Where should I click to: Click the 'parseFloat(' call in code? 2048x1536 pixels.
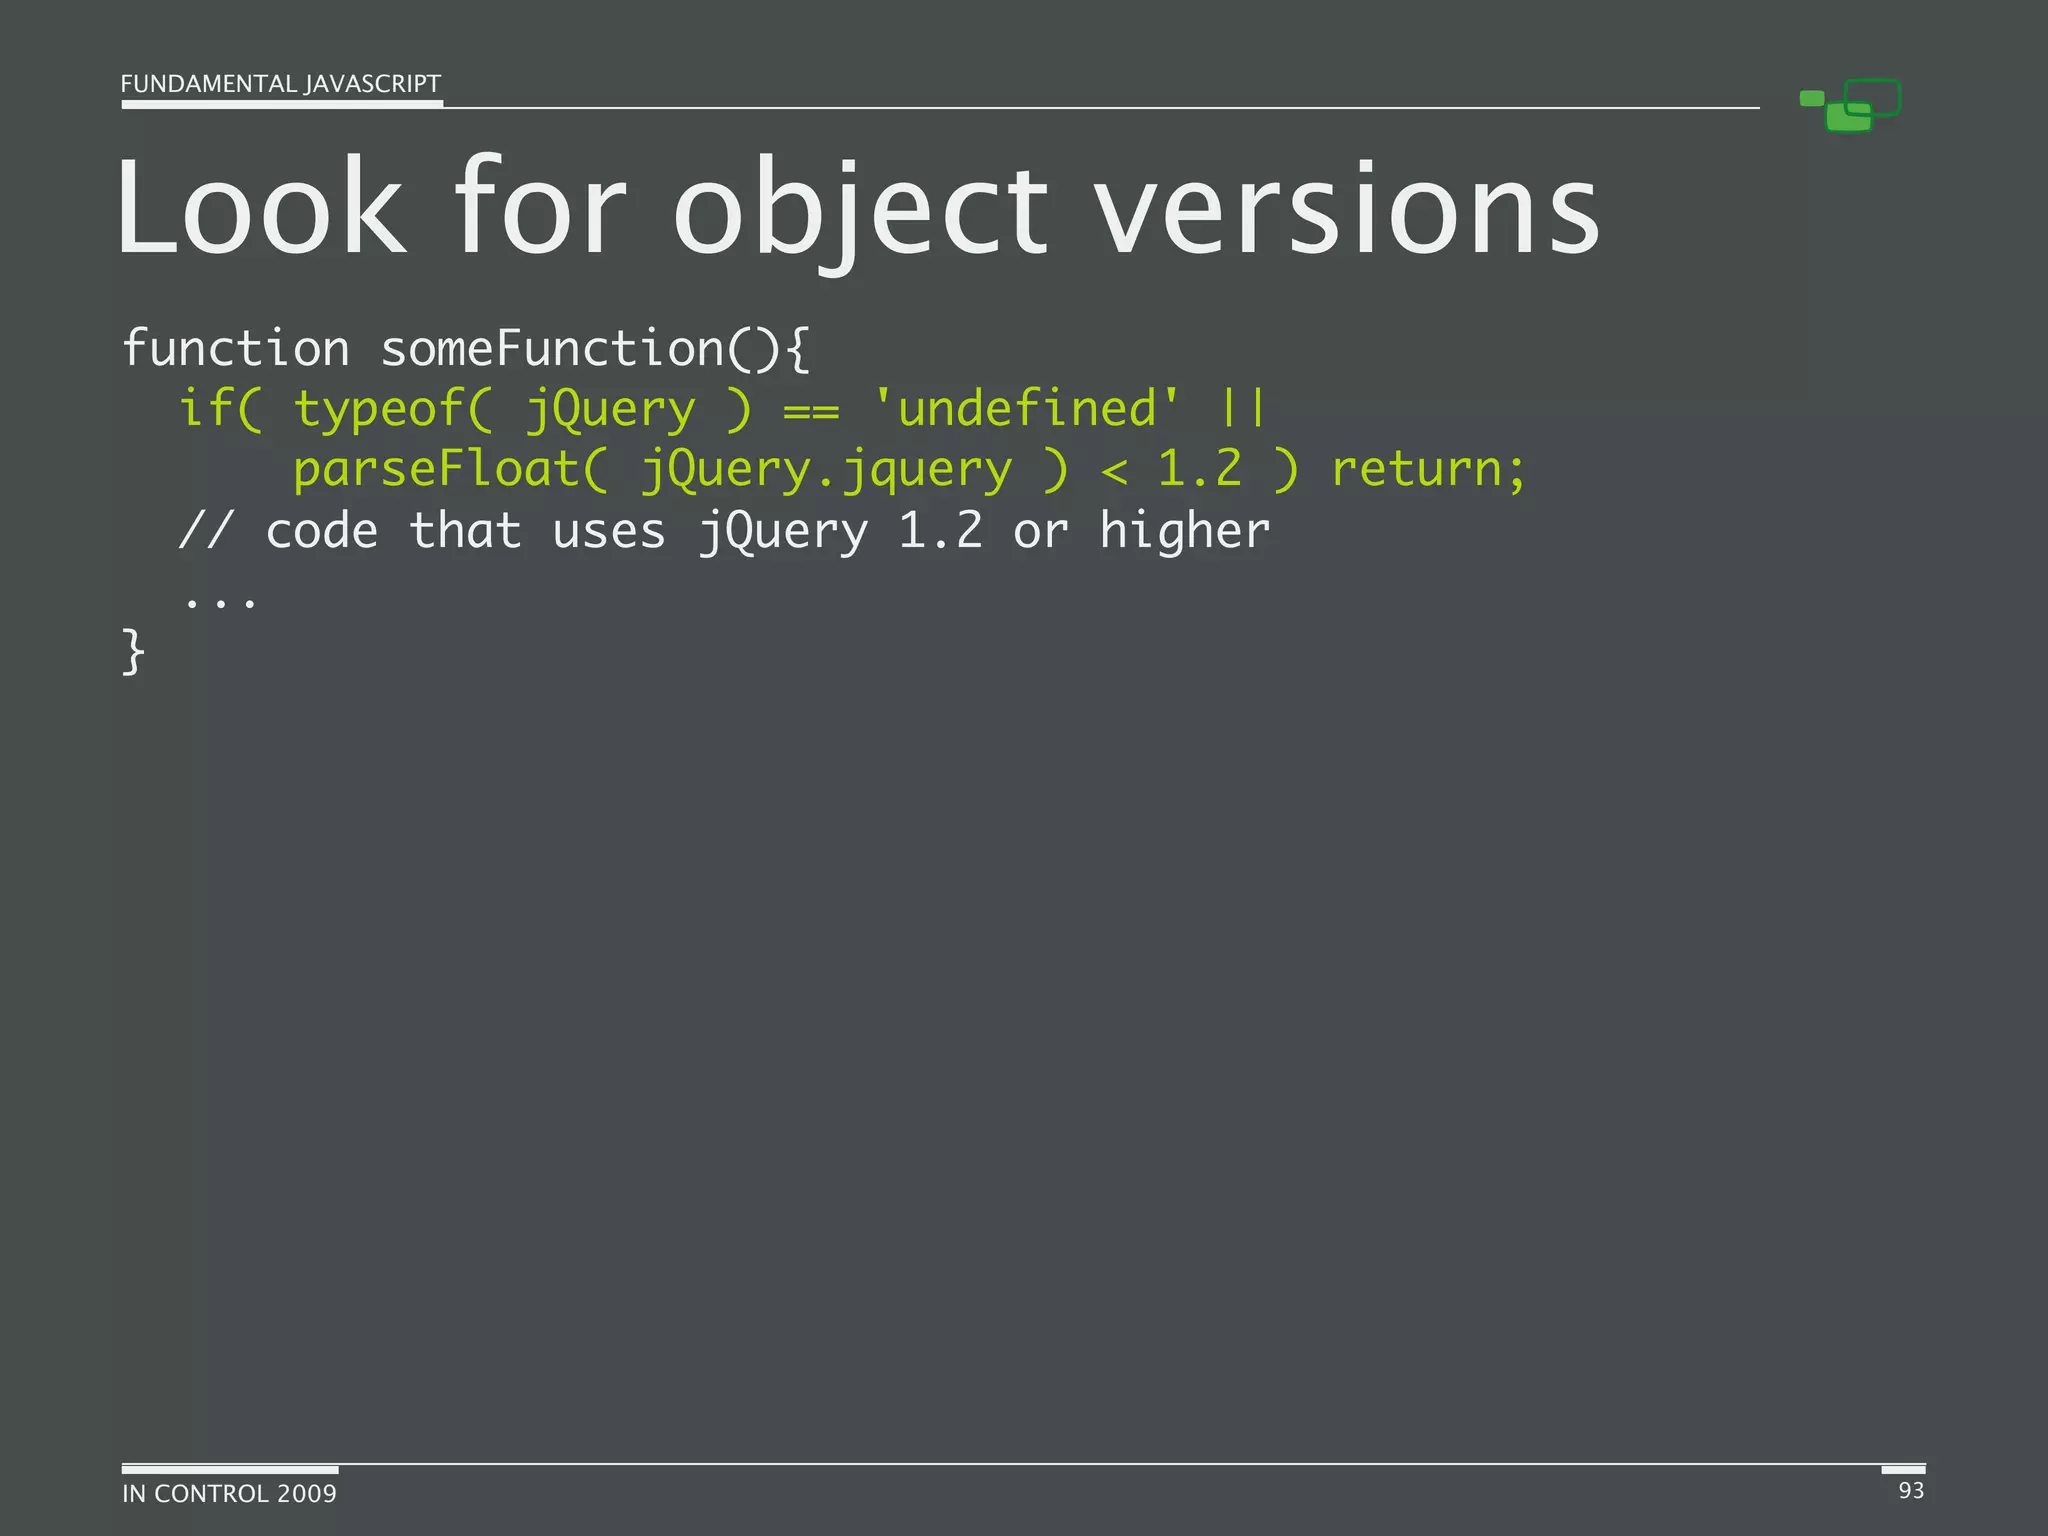coord(450,469)
